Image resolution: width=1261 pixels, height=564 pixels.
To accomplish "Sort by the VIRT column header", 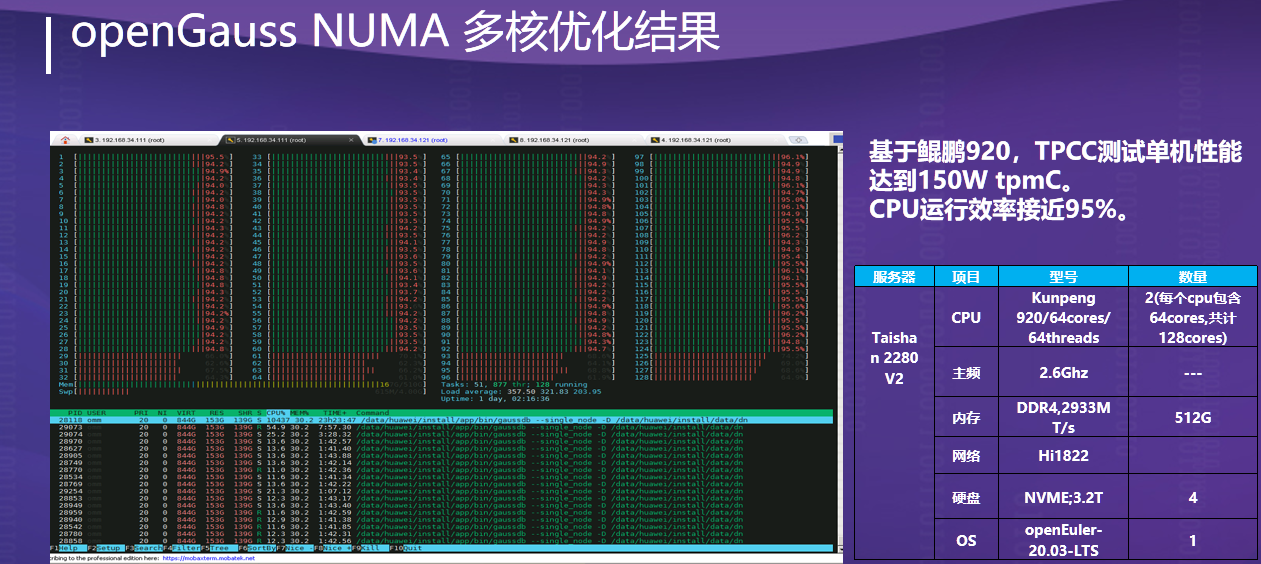I will [x=186, y=412].
